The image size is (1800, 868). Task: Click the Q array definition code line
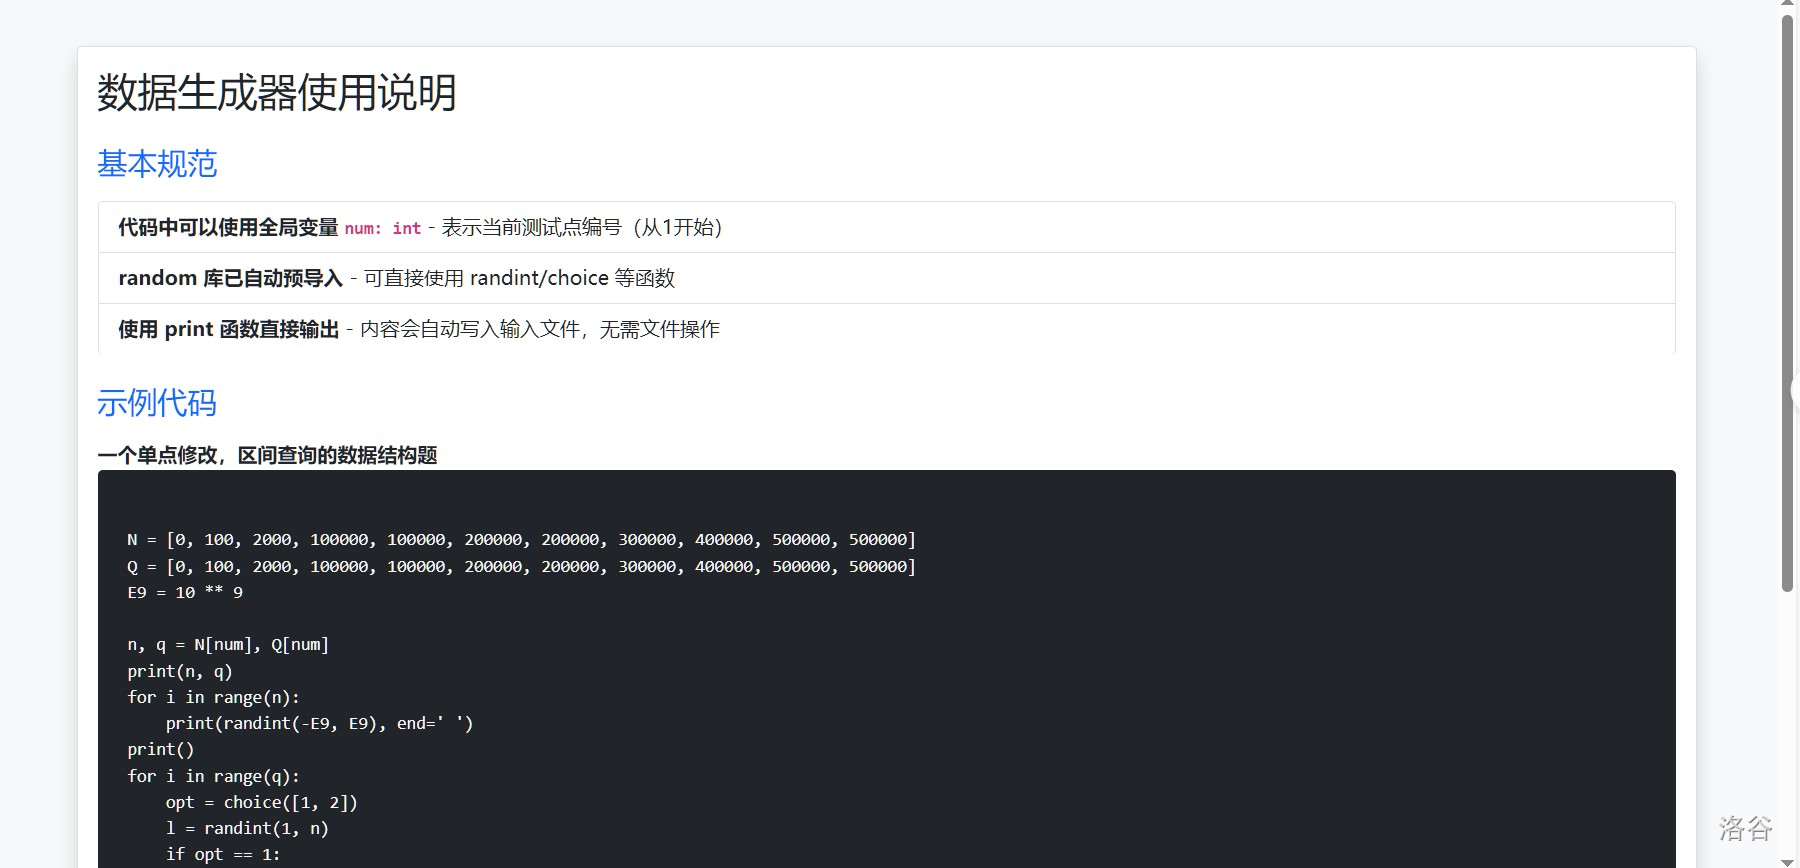pos(521,567)
